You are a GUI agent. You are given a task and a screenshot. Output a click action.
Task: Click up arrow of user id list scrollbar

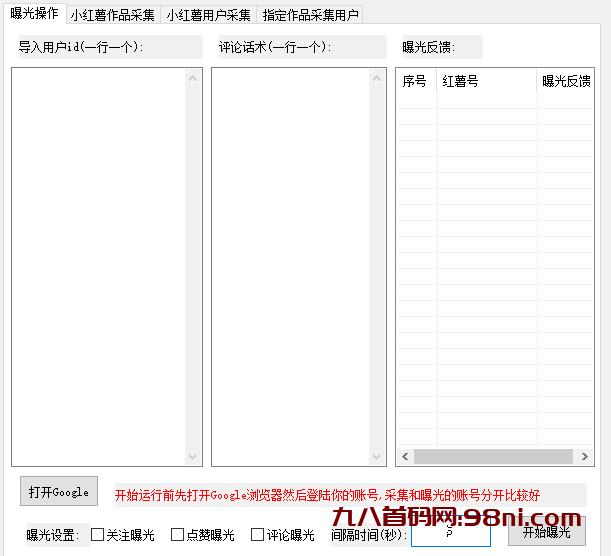click(x=194, y=77)
